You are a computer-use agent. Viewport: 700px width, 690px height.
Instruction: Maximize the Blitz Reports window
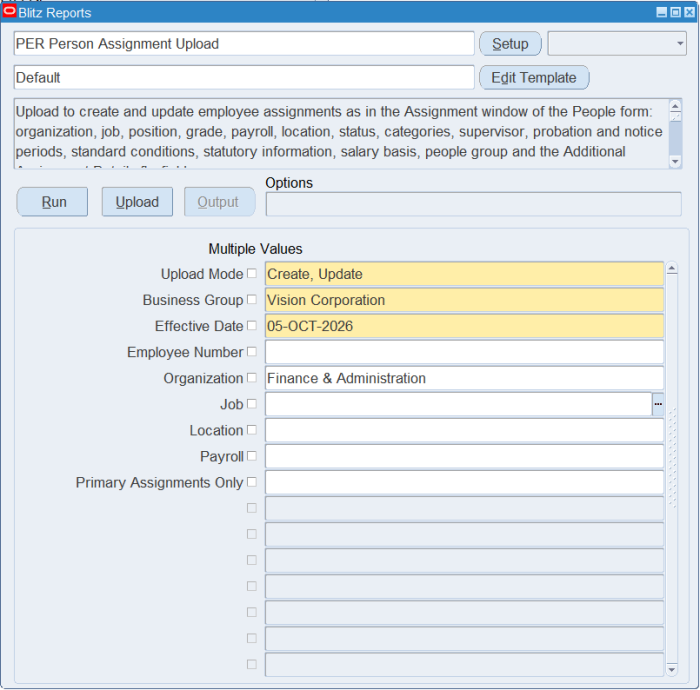[x=676, y=12]
